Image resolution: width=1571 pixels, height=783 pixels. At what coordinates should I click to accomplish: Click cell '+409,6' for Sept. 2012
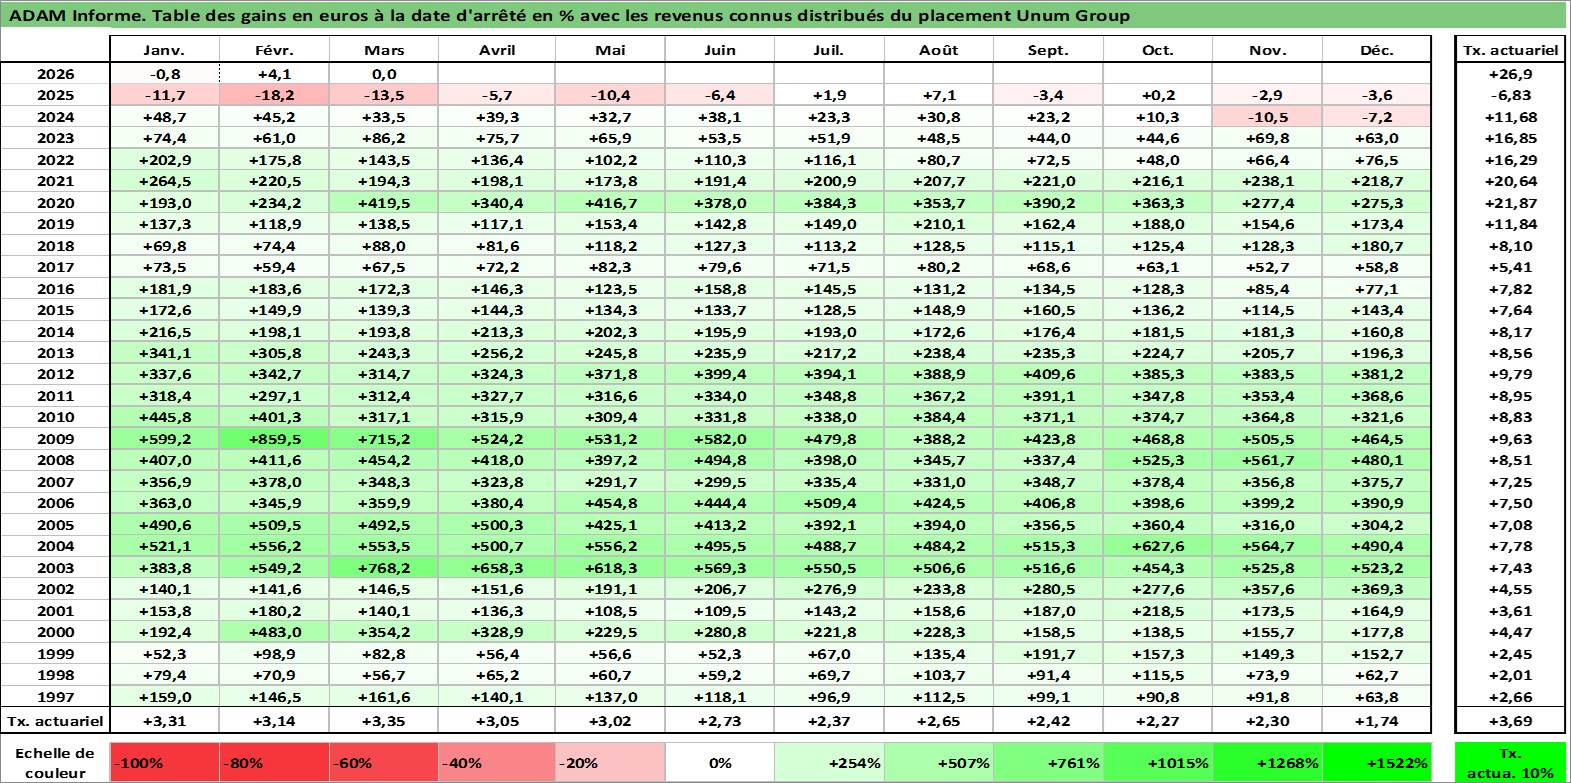point(1048,374)
